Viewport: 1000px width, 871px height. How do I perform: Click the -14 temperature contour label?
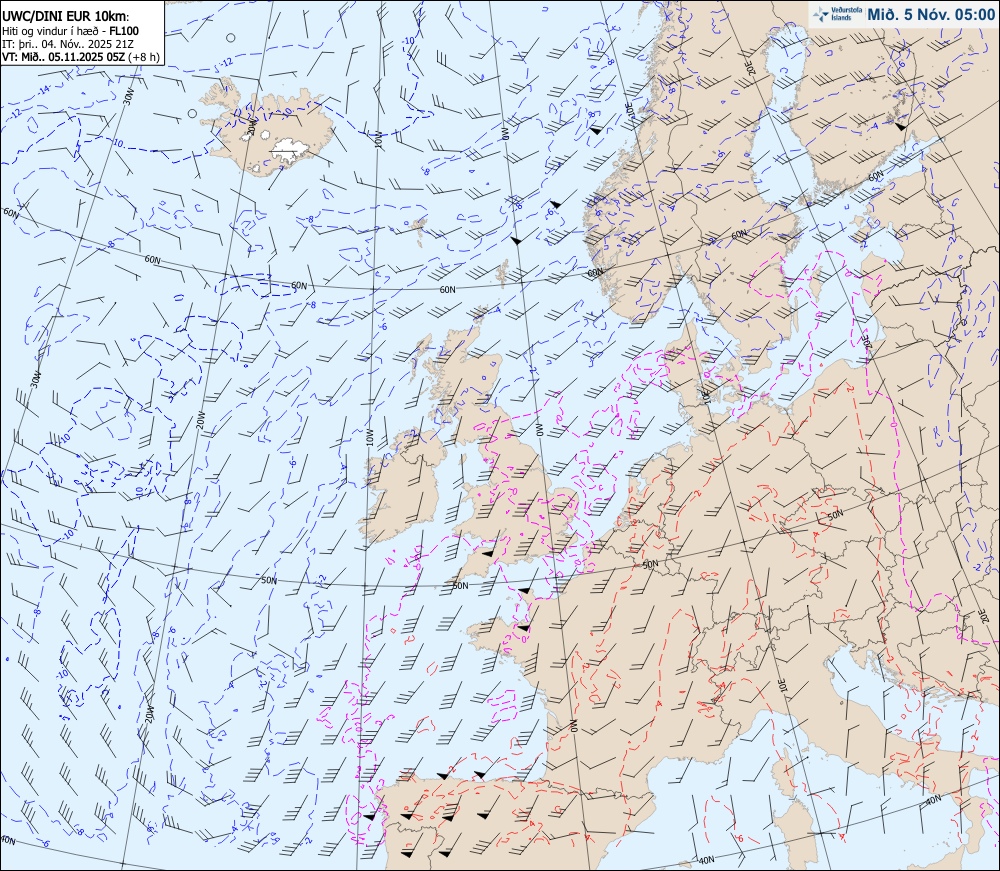[x=44, y=89]
